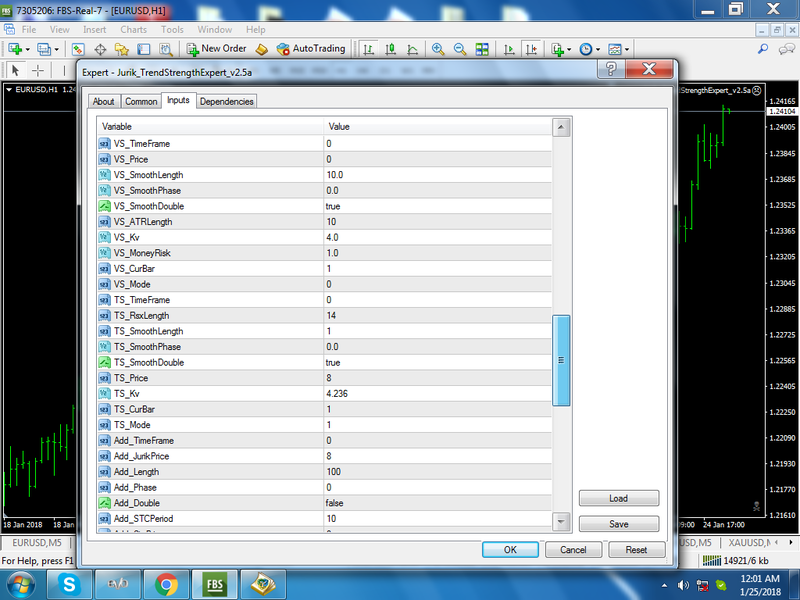This screenshot has width=800, height=600.
Task: Switch to the EURUSD,M5 chart tab
Action: [x=37, y=542]
